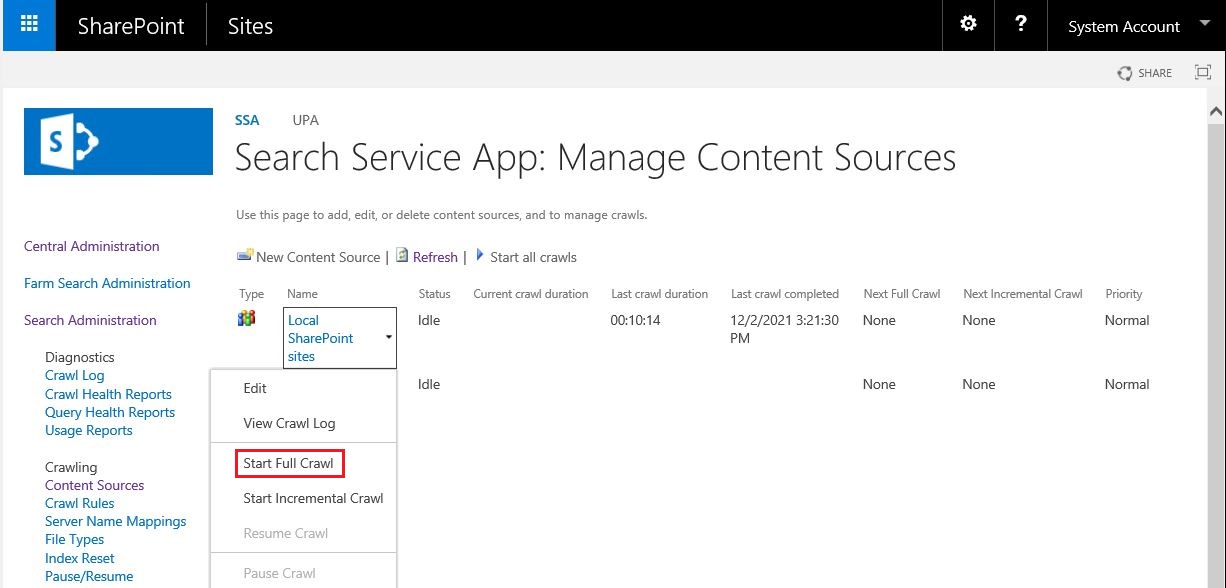The width and height of the screenshot is (1226, 588).
Task: Click the Local SharePoint sites name link
Action: (320, 338)
